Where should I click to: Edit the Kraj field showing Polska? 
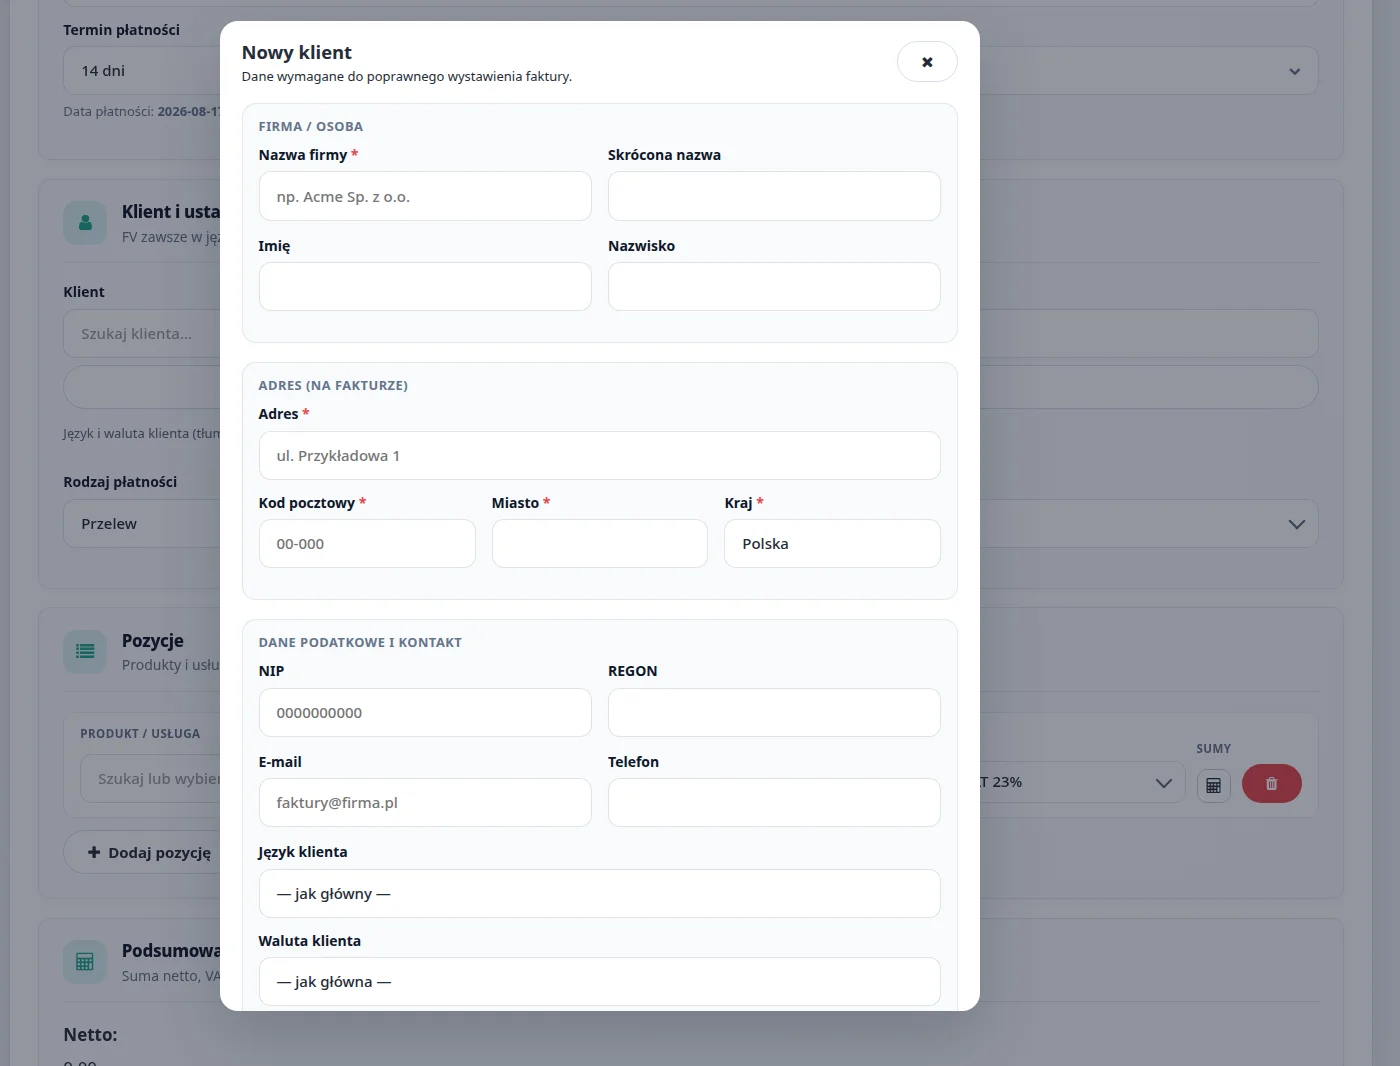[x=832, y=544]
